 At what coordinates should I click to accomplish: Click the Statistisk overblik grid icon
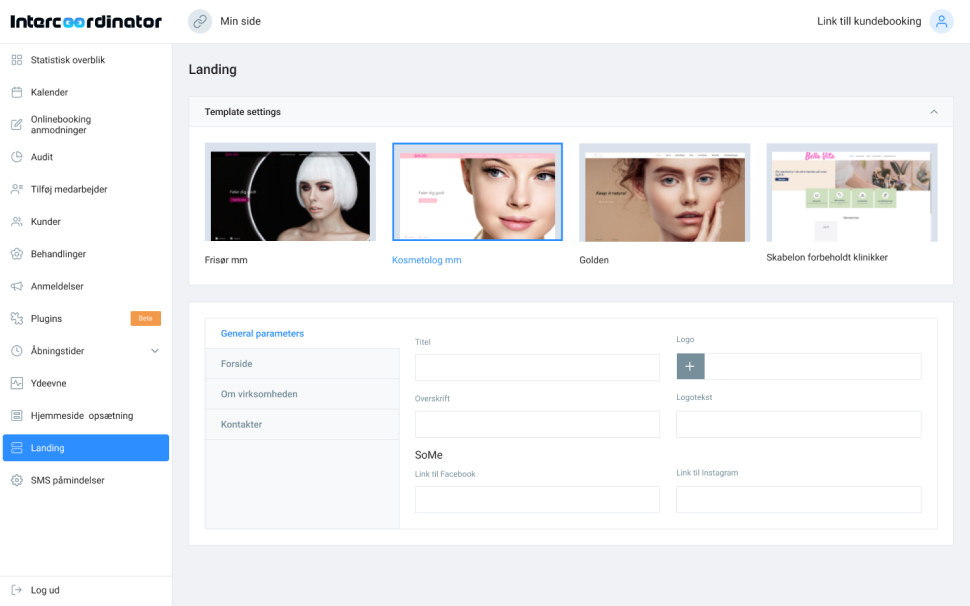17,60
